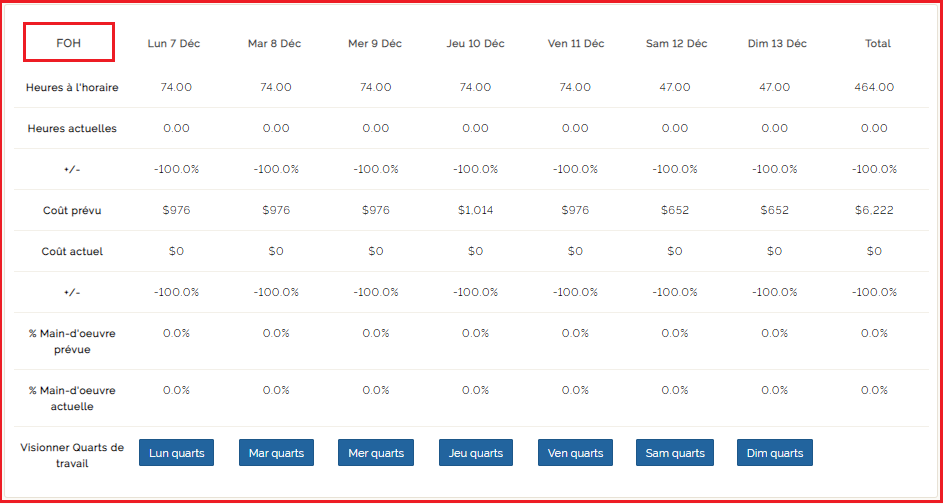This screenshot has height=504, width=943.
Task: Click the Total column header
Action: (878, 44)
